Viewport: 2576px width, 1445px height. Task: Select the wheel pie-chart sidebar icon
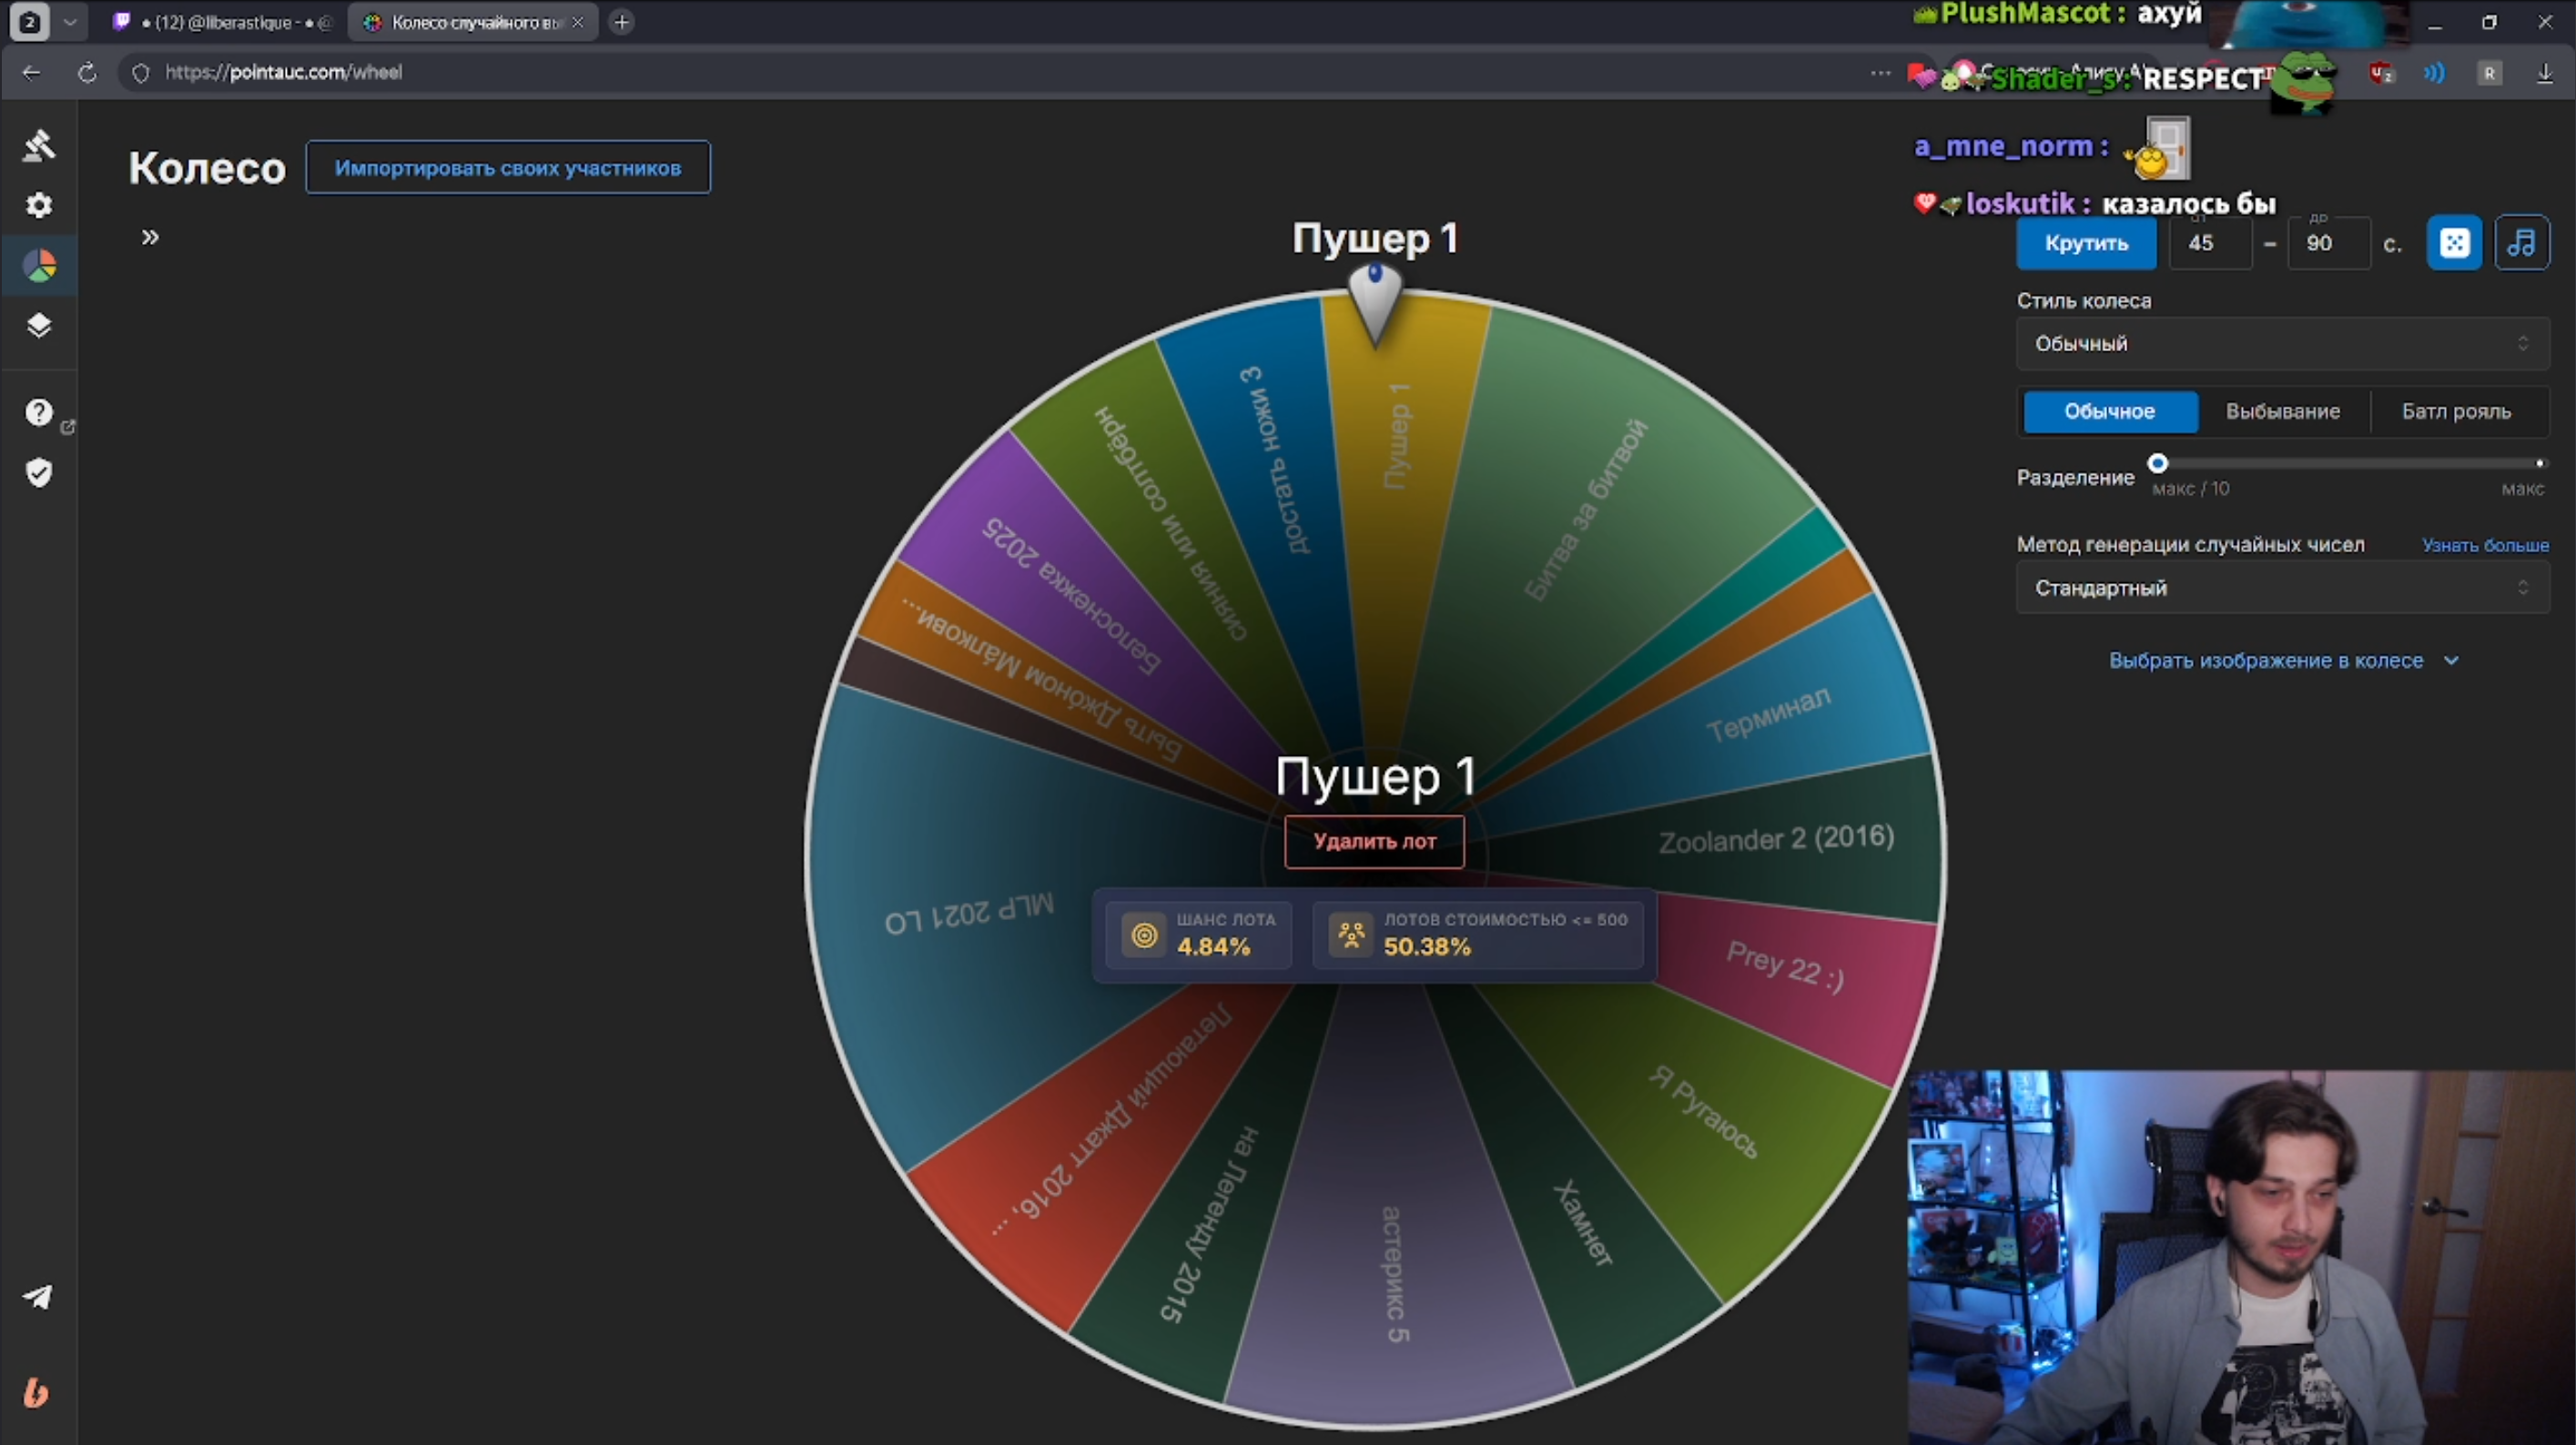(x=39, y=266)
